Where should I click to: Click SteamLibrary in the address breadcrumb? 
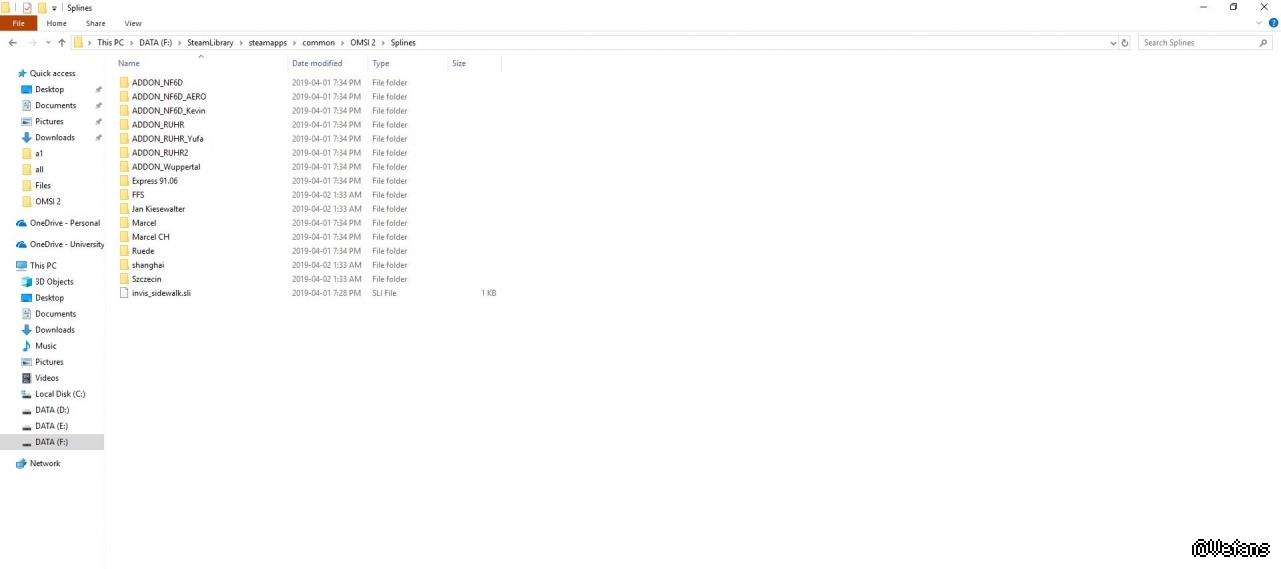click(x=210, y=43)
